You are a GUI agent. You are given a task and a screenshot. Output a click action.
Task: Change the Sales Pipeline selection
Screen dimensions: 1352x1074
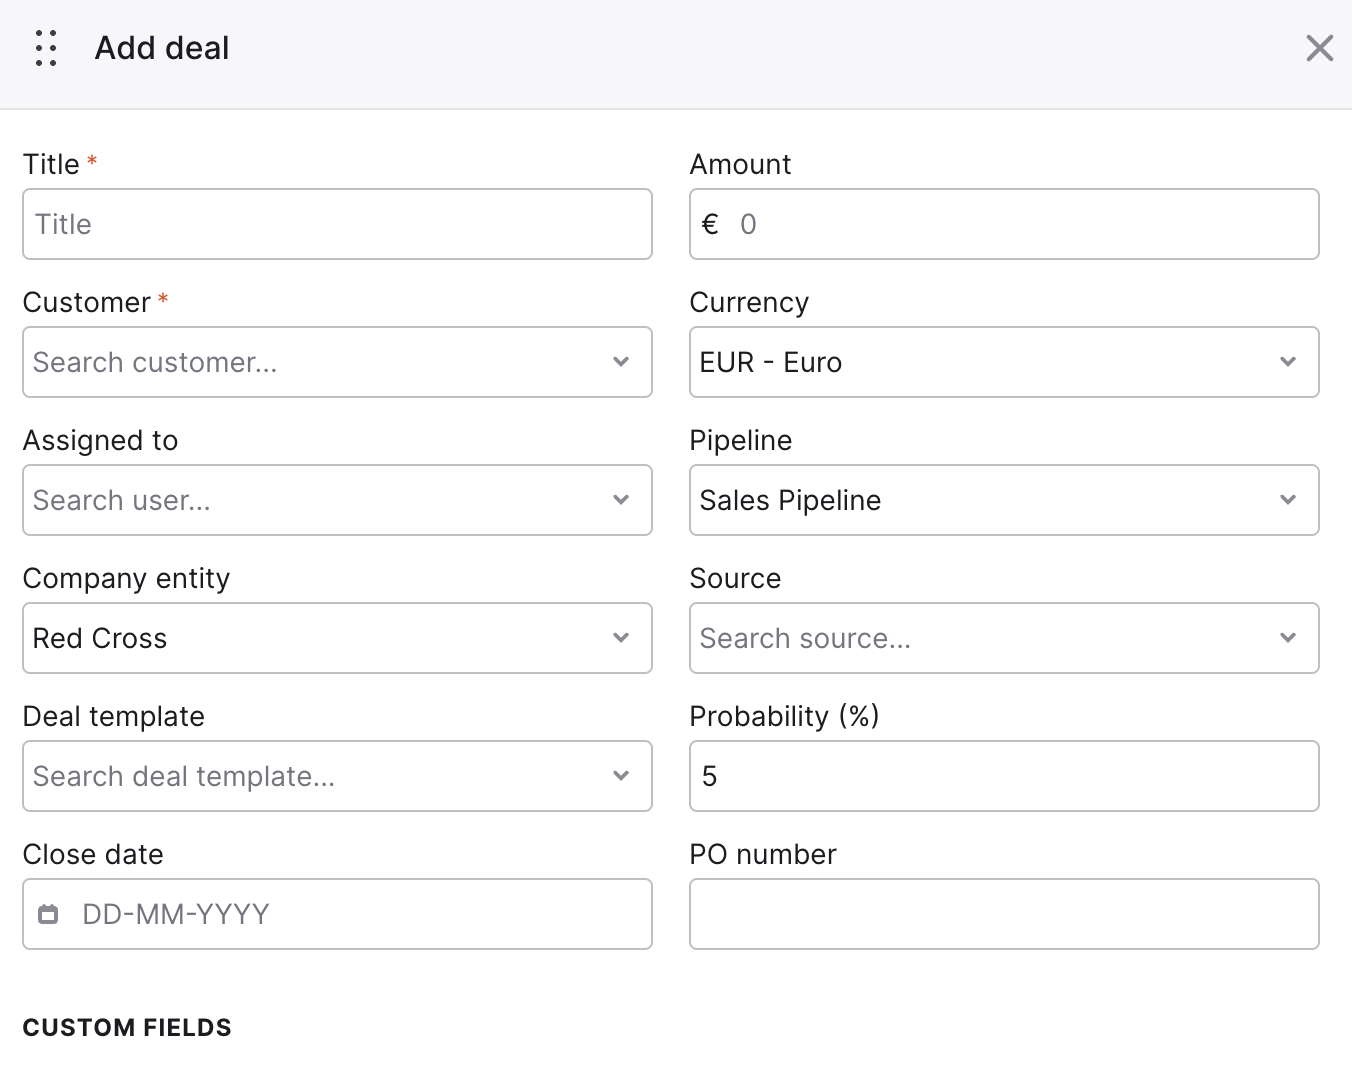pos(1004,500)
